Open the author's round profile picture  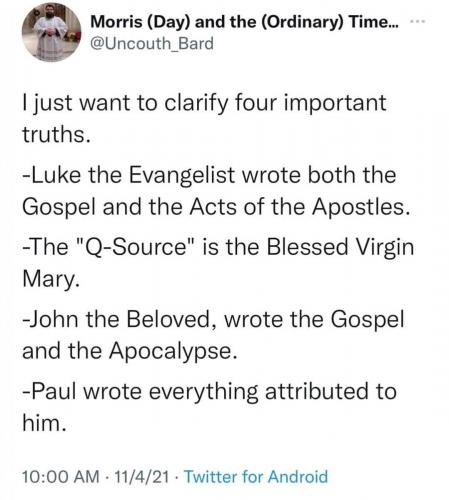51,32
